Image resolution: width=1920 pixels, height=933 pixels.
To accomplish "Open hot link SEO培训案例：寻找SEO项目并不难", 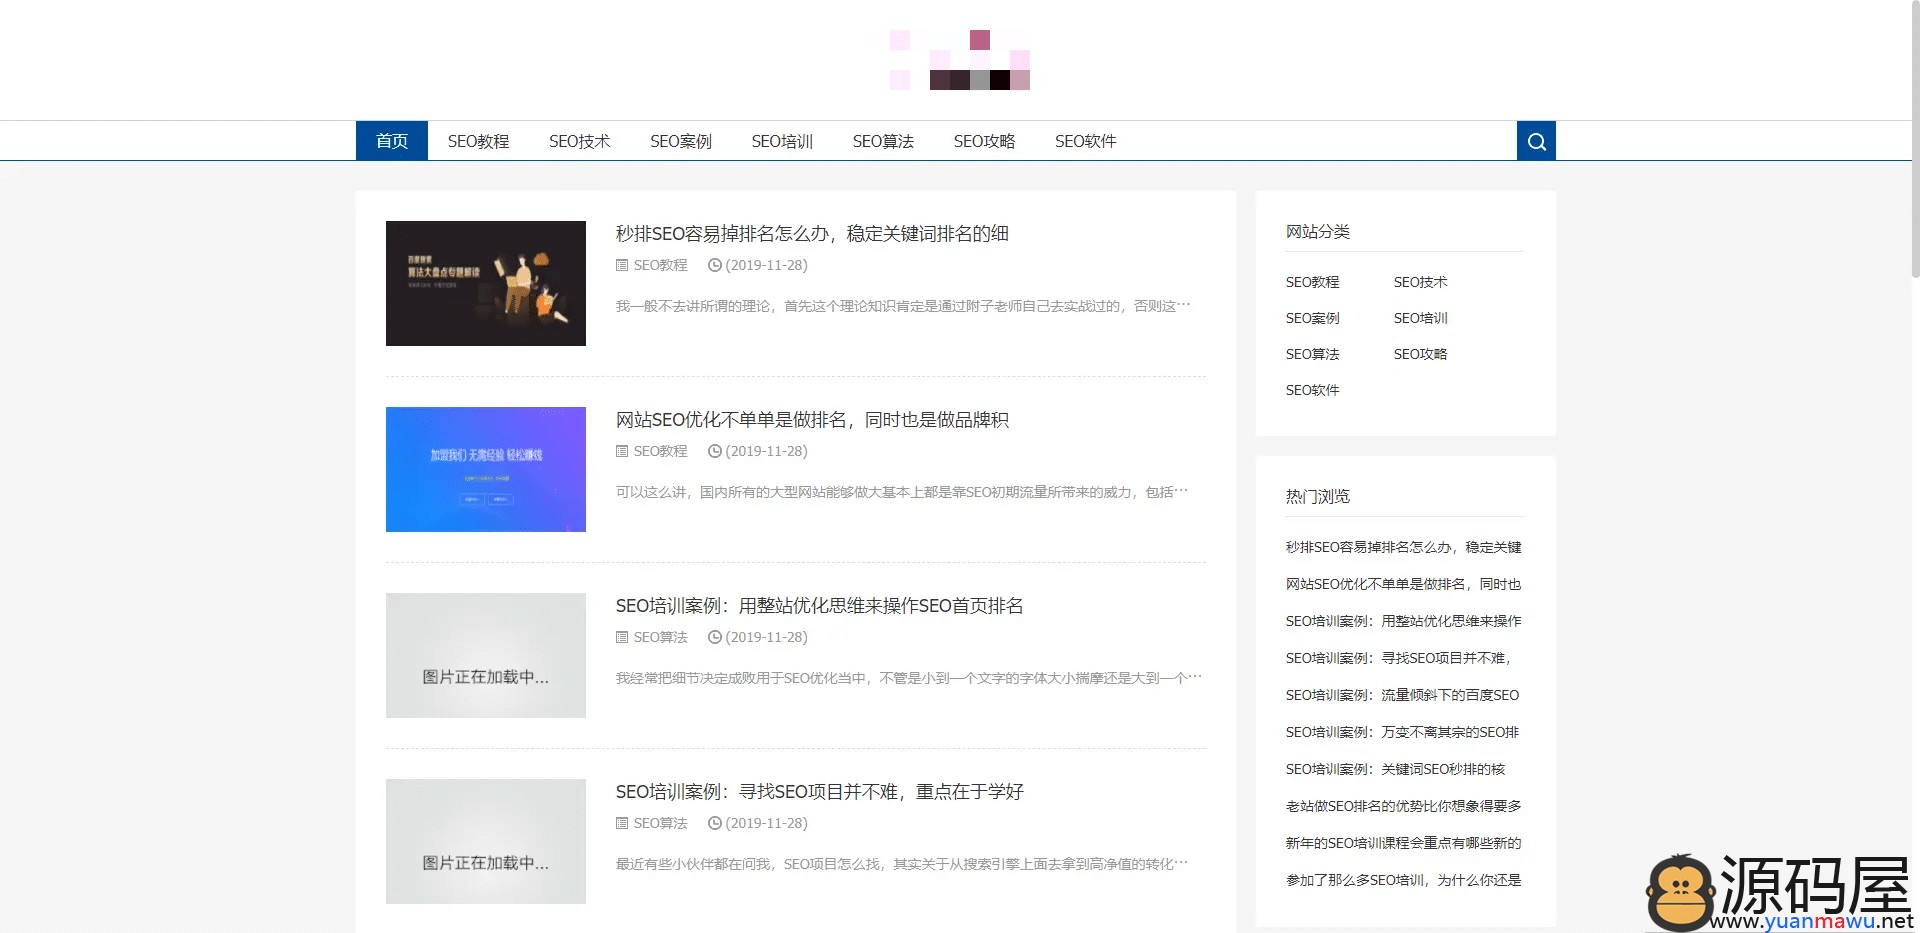I will pos(1399,658).
